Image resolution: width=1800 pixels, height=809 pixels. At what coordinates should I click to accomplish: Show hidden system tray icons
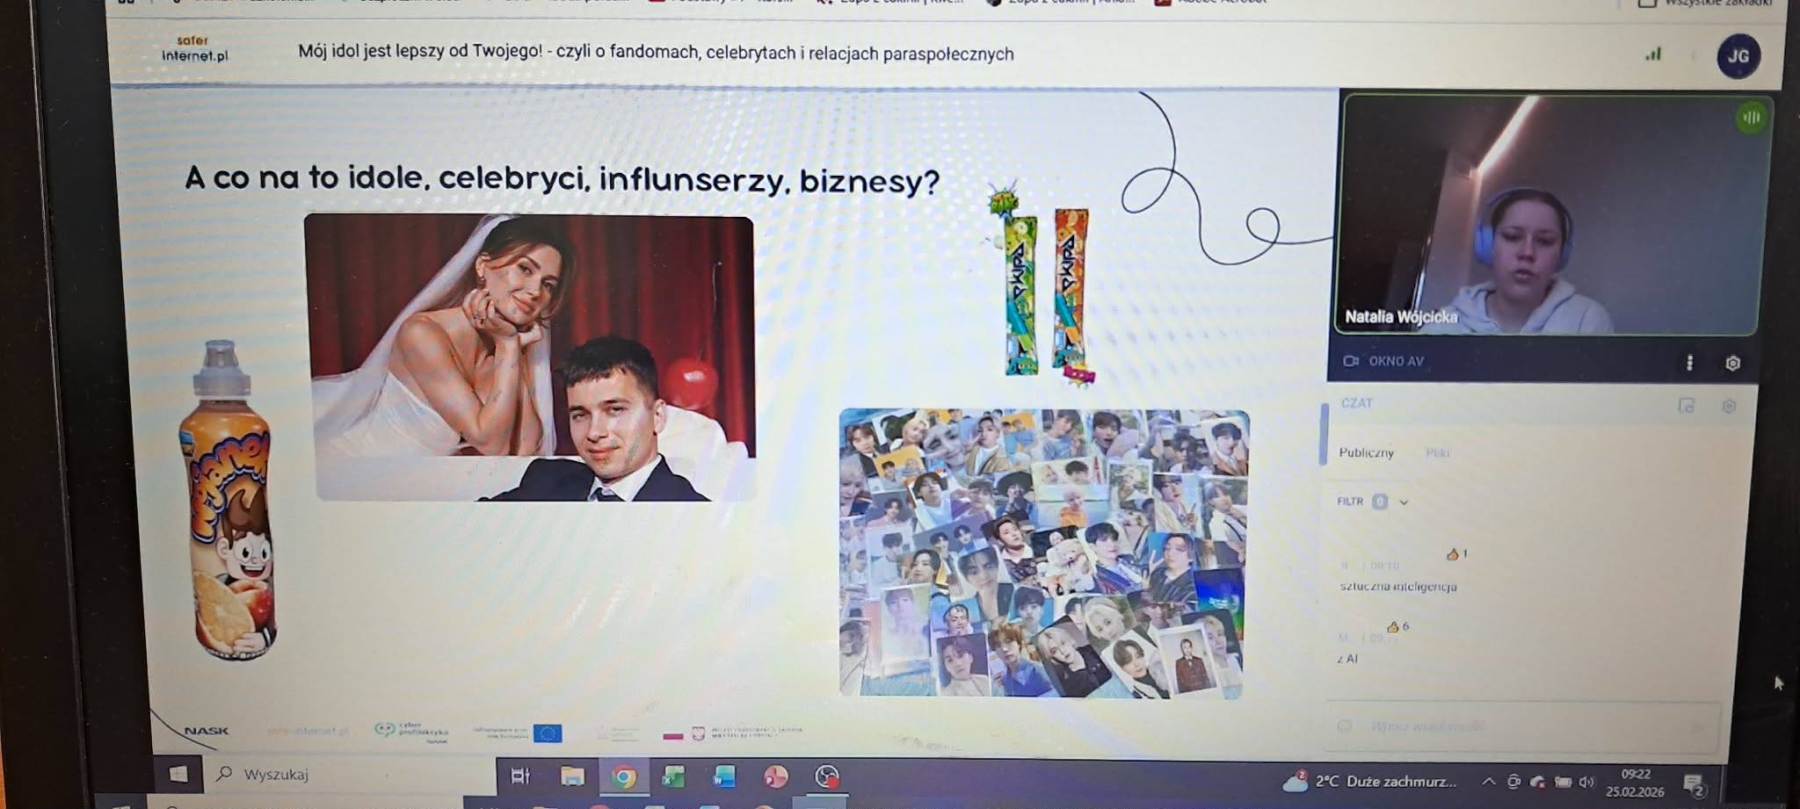[1488, 782]
